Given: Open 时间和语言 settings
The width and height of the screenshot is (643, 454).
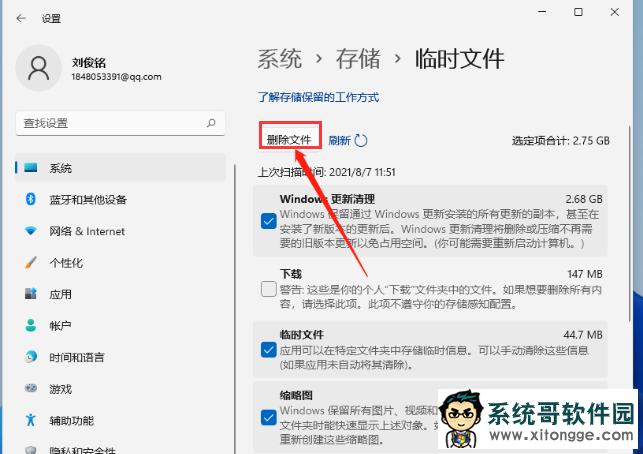Looking at the screenshot, I should [121, 357].
